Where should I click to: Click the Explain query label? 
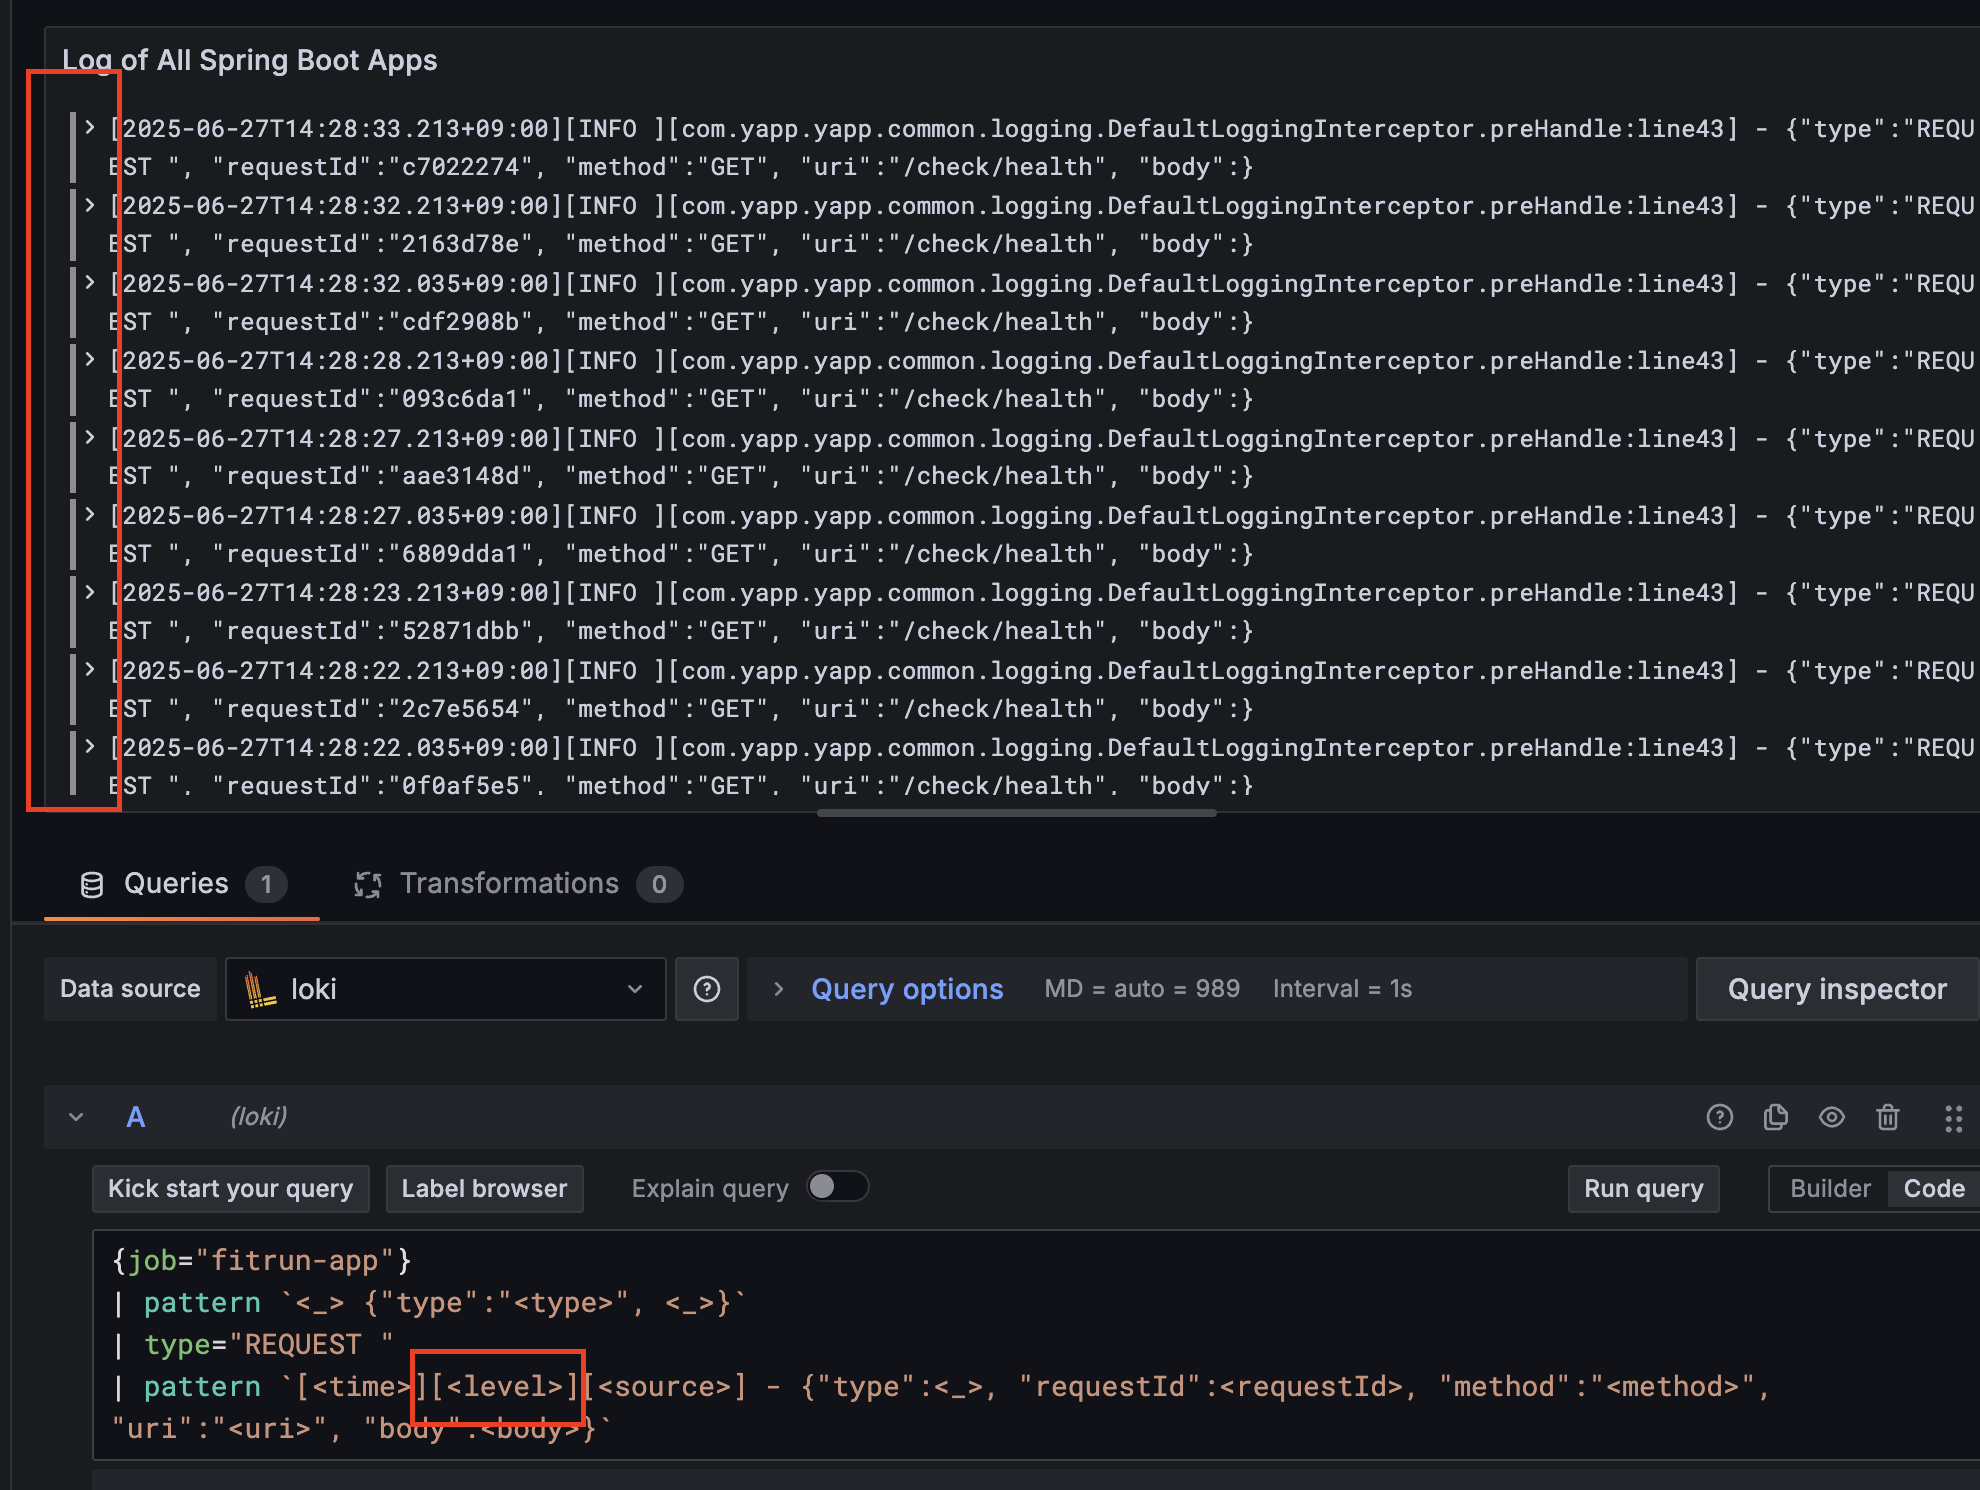tap(710, 1189)
